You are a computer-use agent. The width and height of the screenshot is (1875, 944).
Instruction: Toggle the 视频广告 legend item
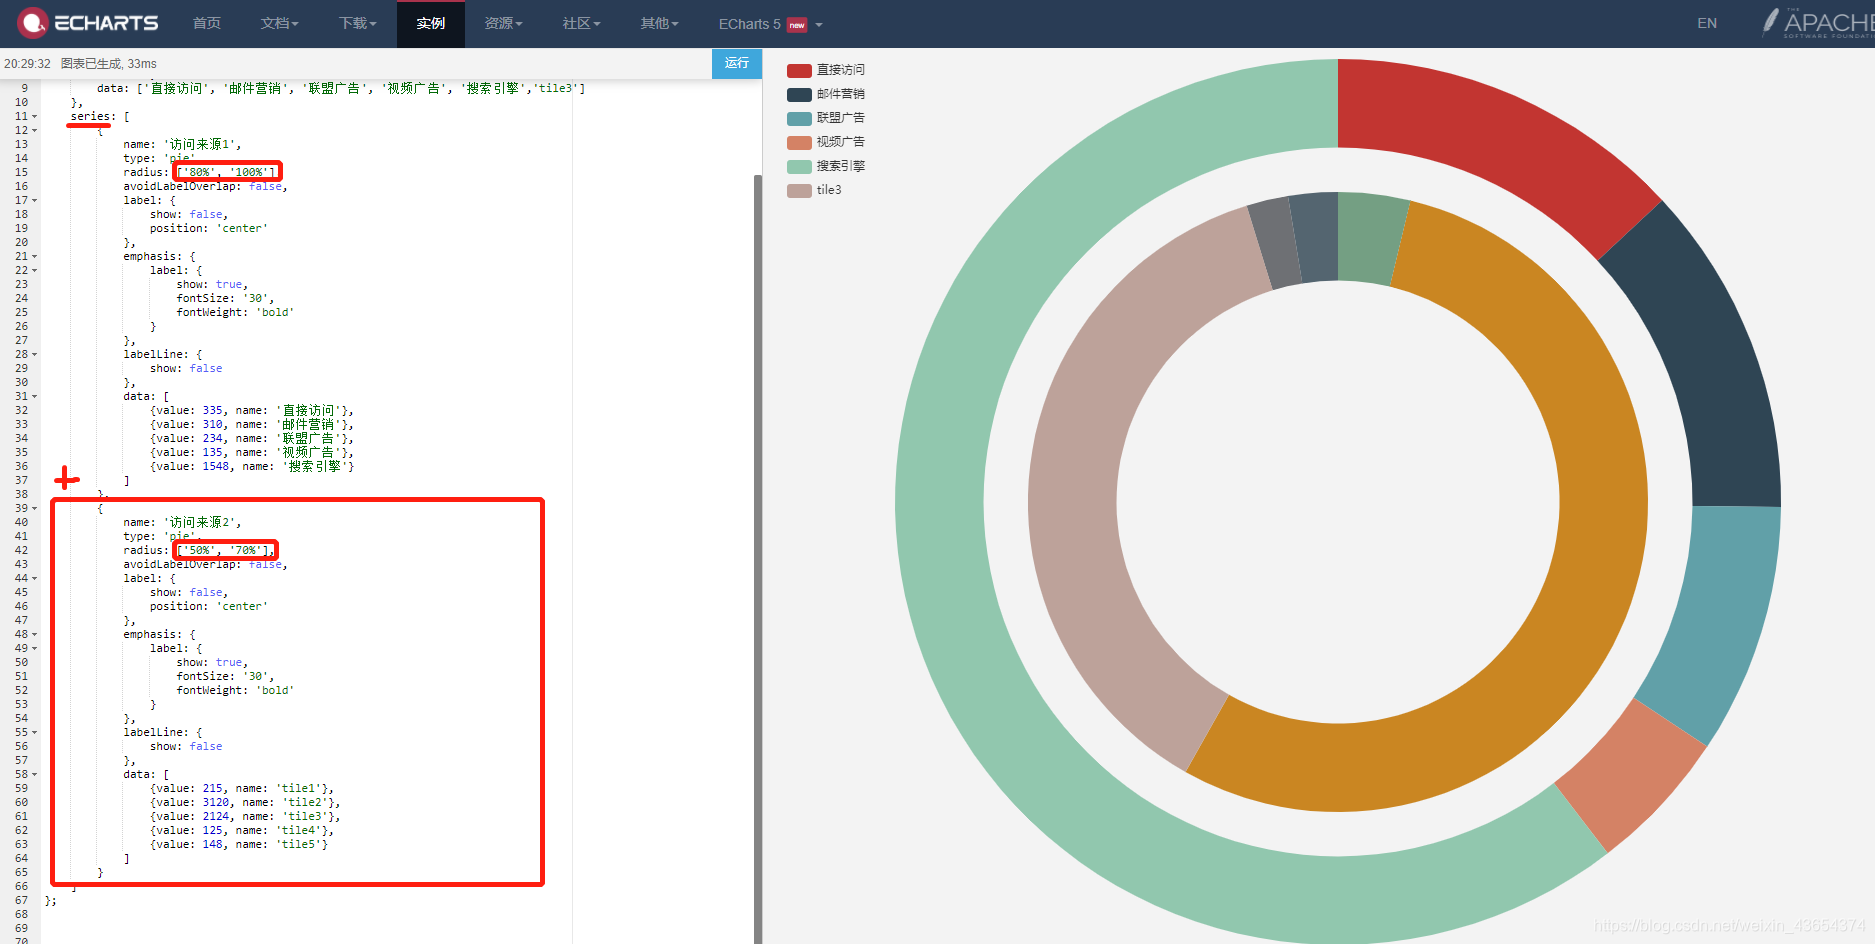(x=826, y=142)
